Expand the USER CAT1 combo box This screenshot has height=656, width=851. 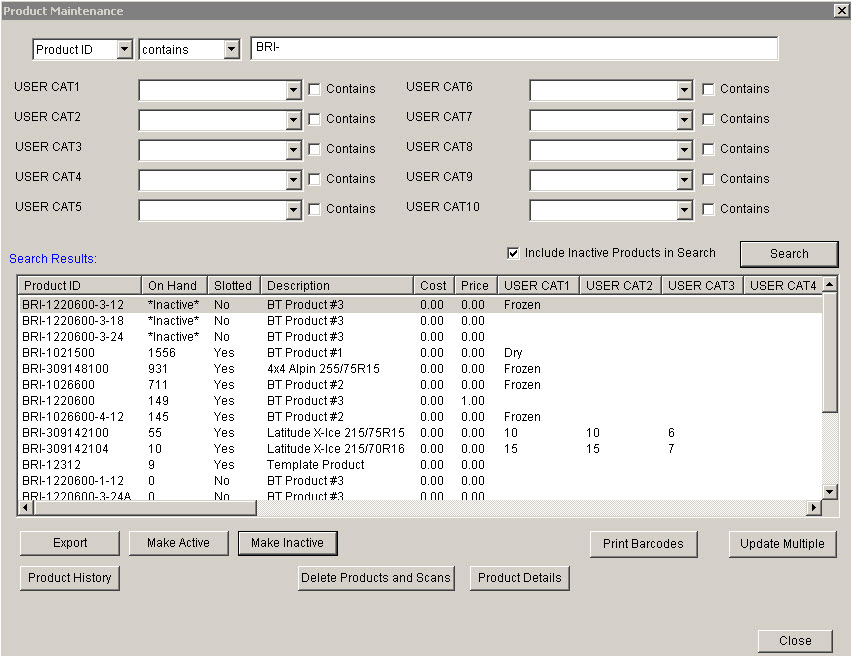pyautogui.click(x=293, y=90)
